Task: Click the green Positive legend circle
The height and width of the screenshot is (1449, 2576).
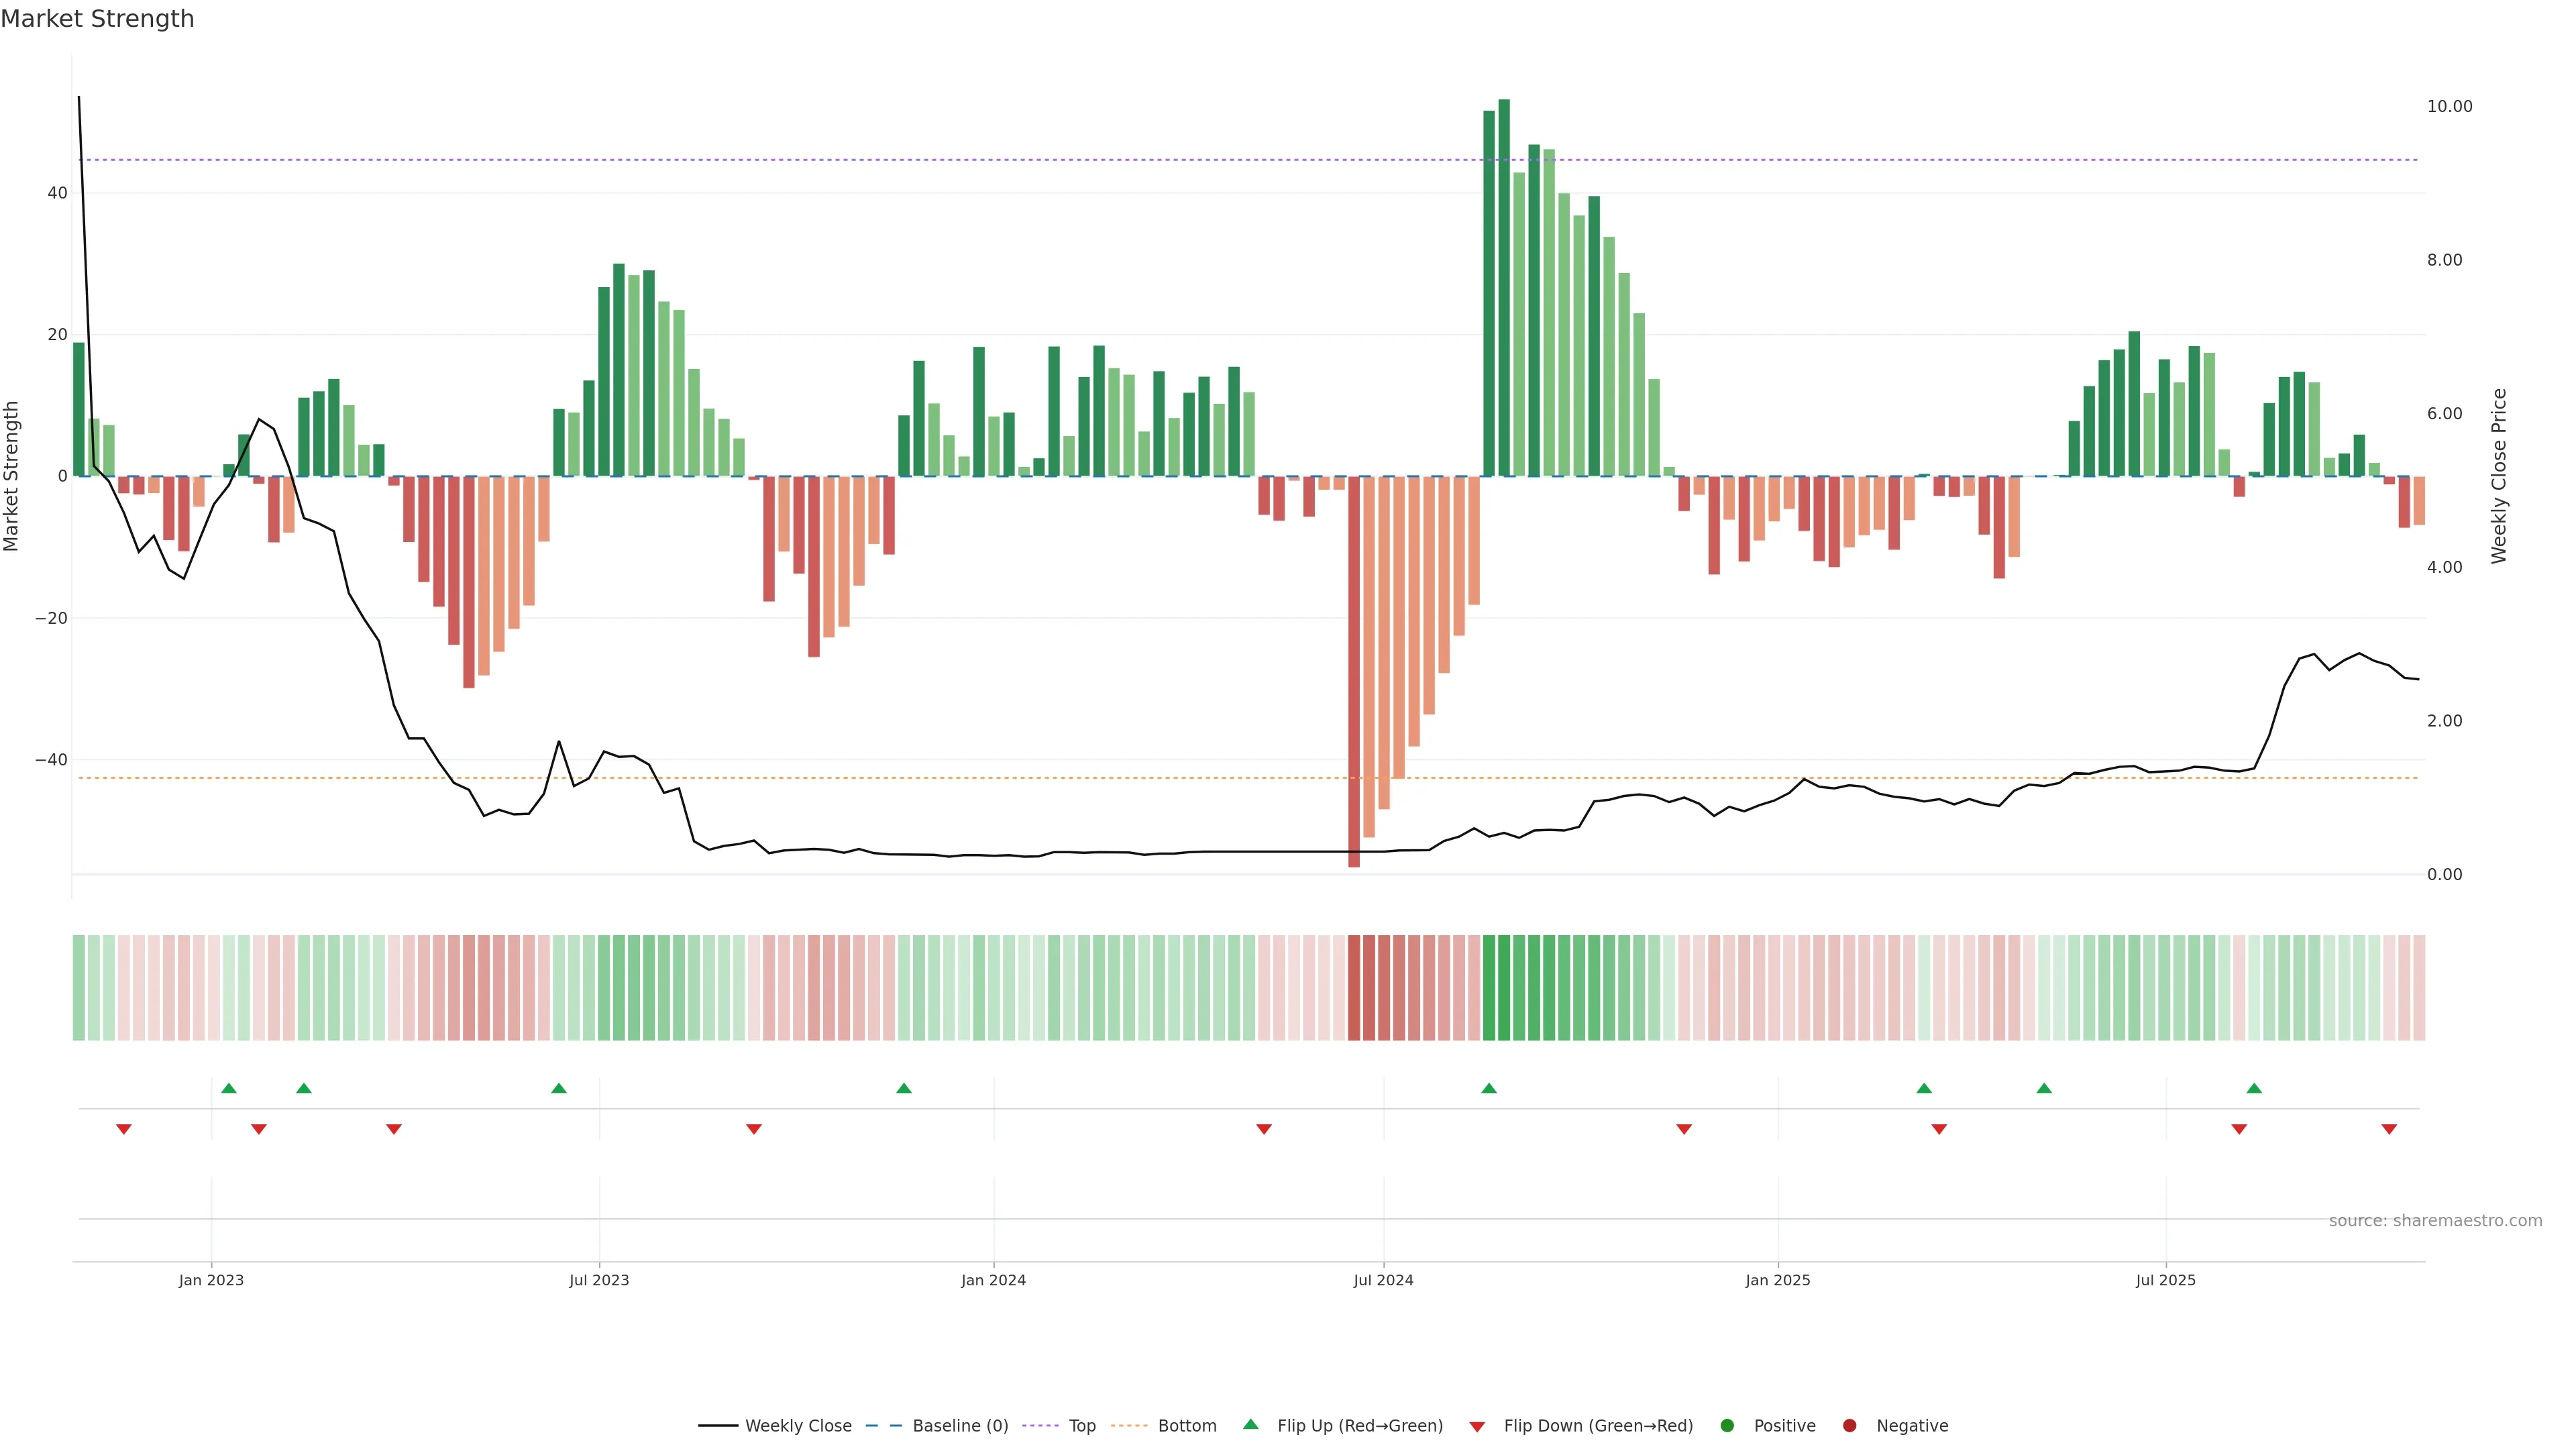Action: point(1727,1426)
